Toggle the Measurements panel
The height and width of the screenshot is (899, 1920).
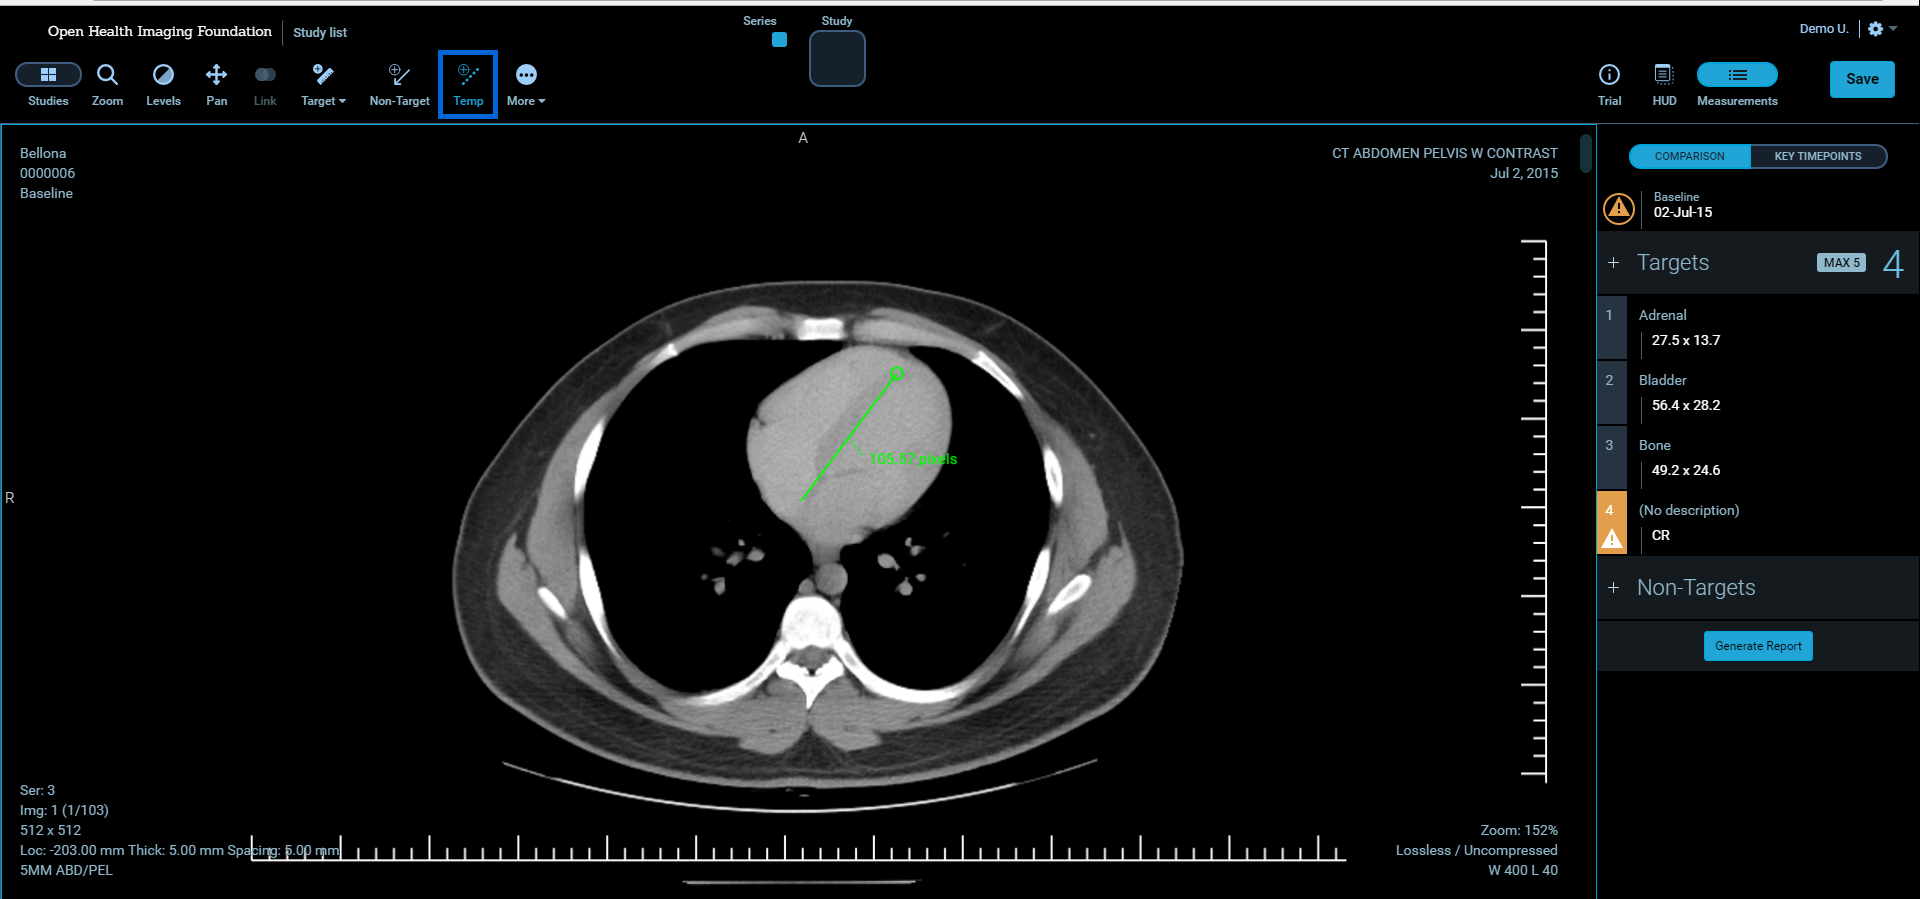[1737, 75]
